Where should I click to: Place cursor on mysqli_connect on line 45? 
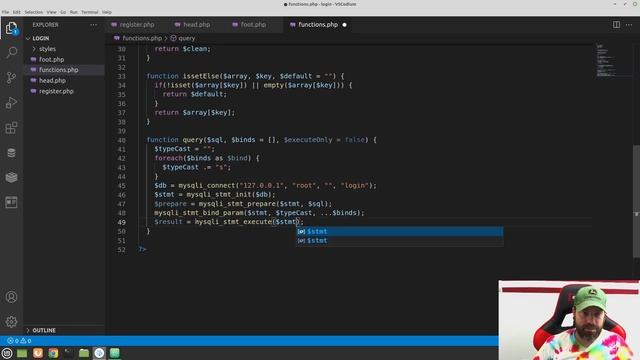pos(207,186)
